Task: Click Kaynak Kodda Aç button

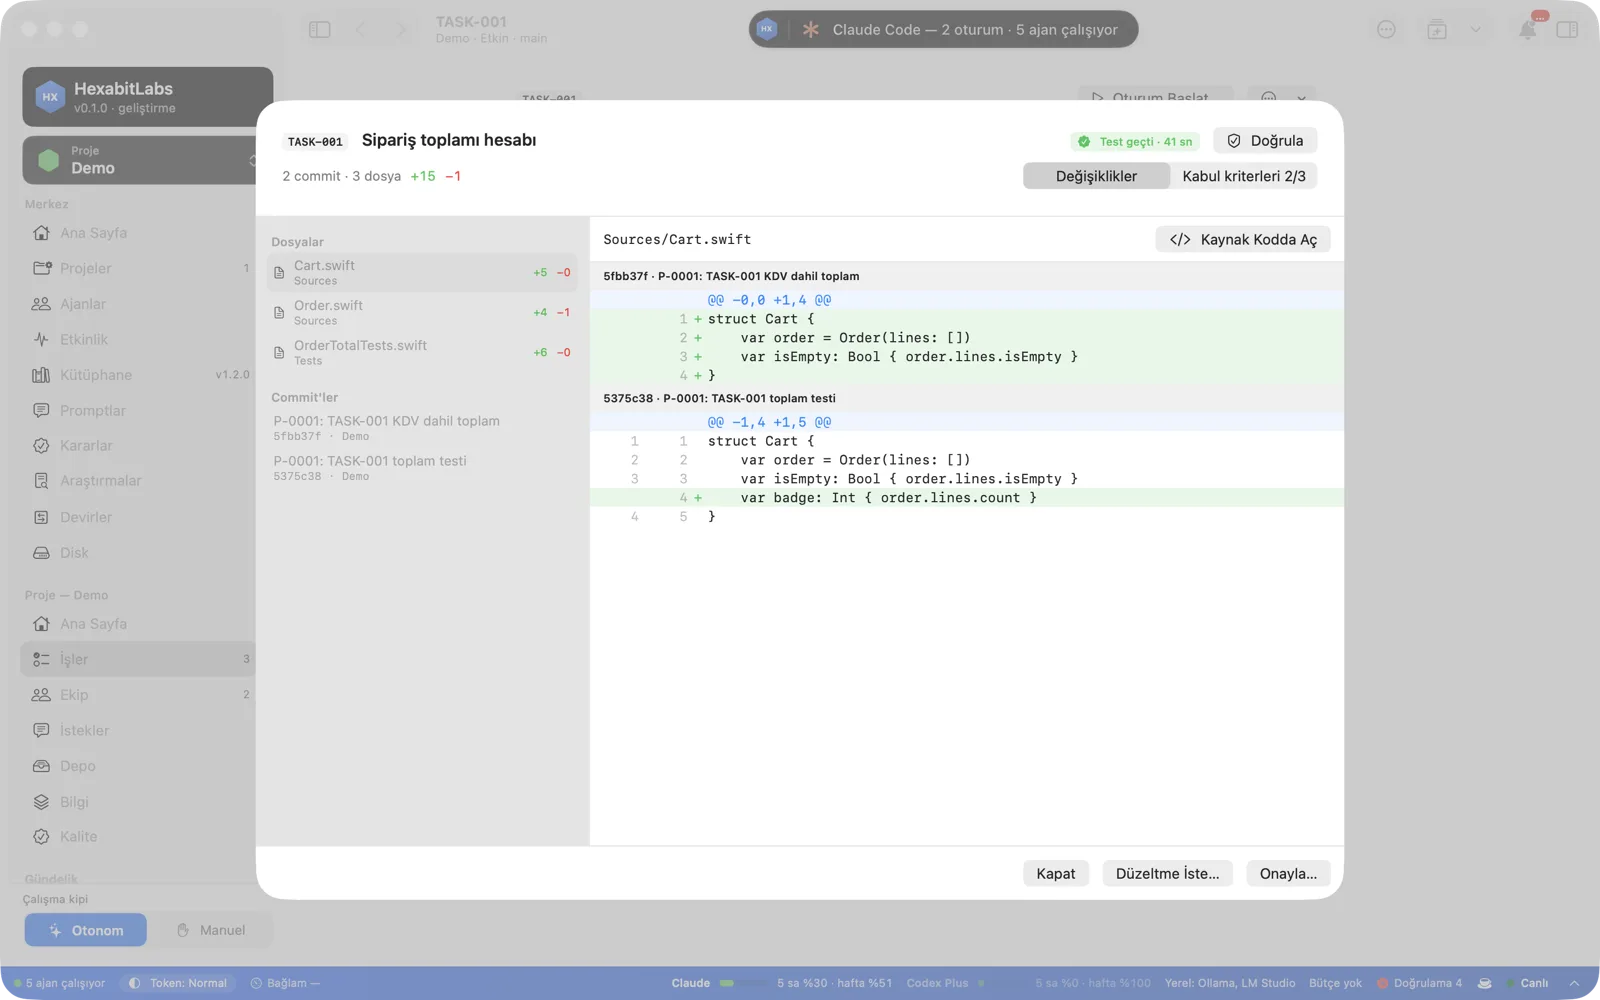Action: point(1243,240)
